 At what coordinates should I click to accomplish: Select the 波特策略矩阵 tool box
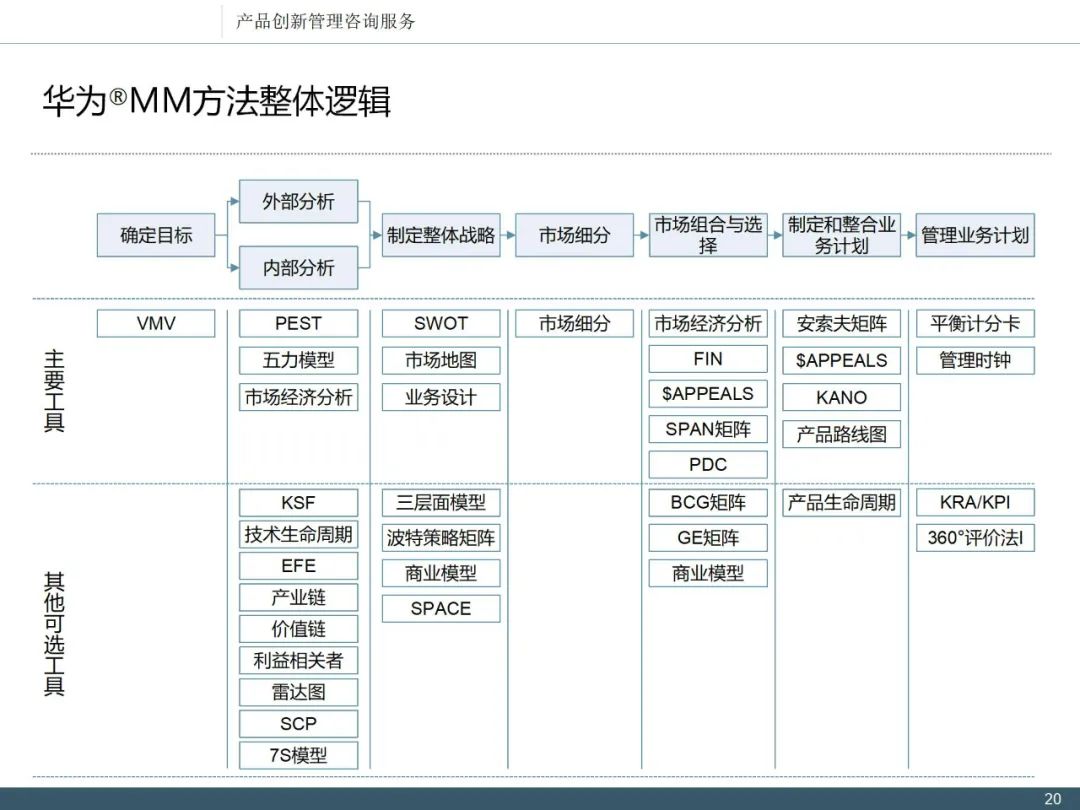coord(441,538)
